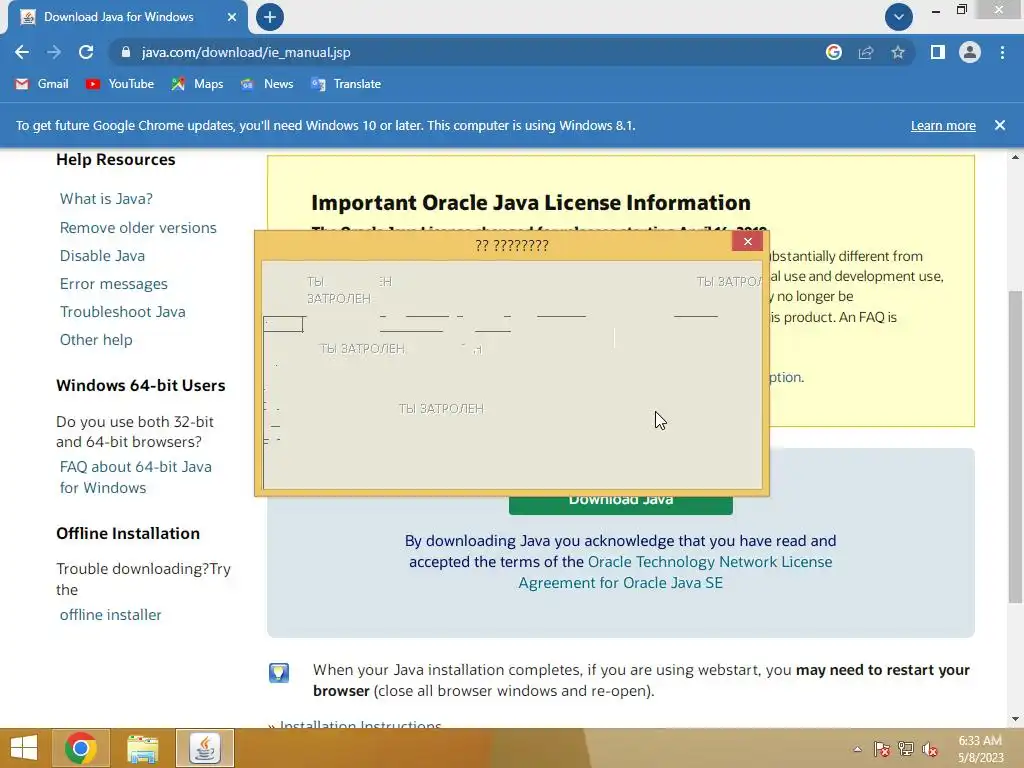Expand the tab search dropdown arrow

(899, 17)
